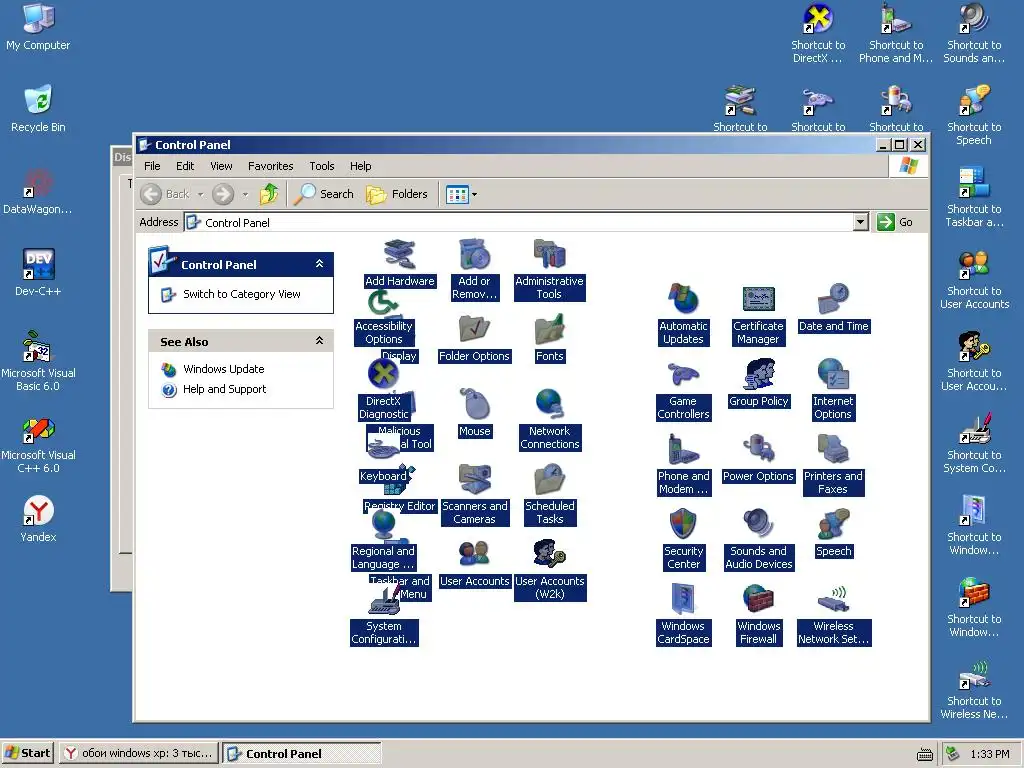Open Sounds and Audio Devices icon
1024x768 pixels.
pyautogui.click(x=758, y=525)
